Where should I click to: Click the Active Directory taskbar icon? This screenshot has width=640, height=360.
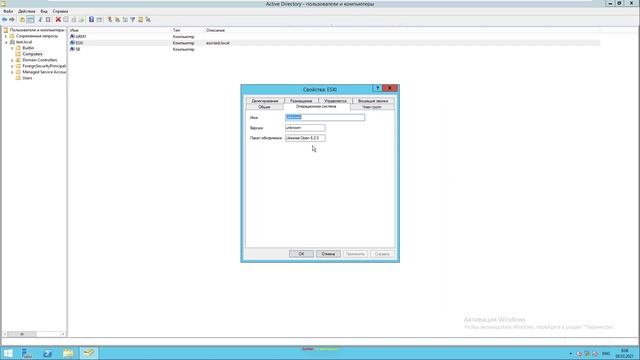[89, 353]
